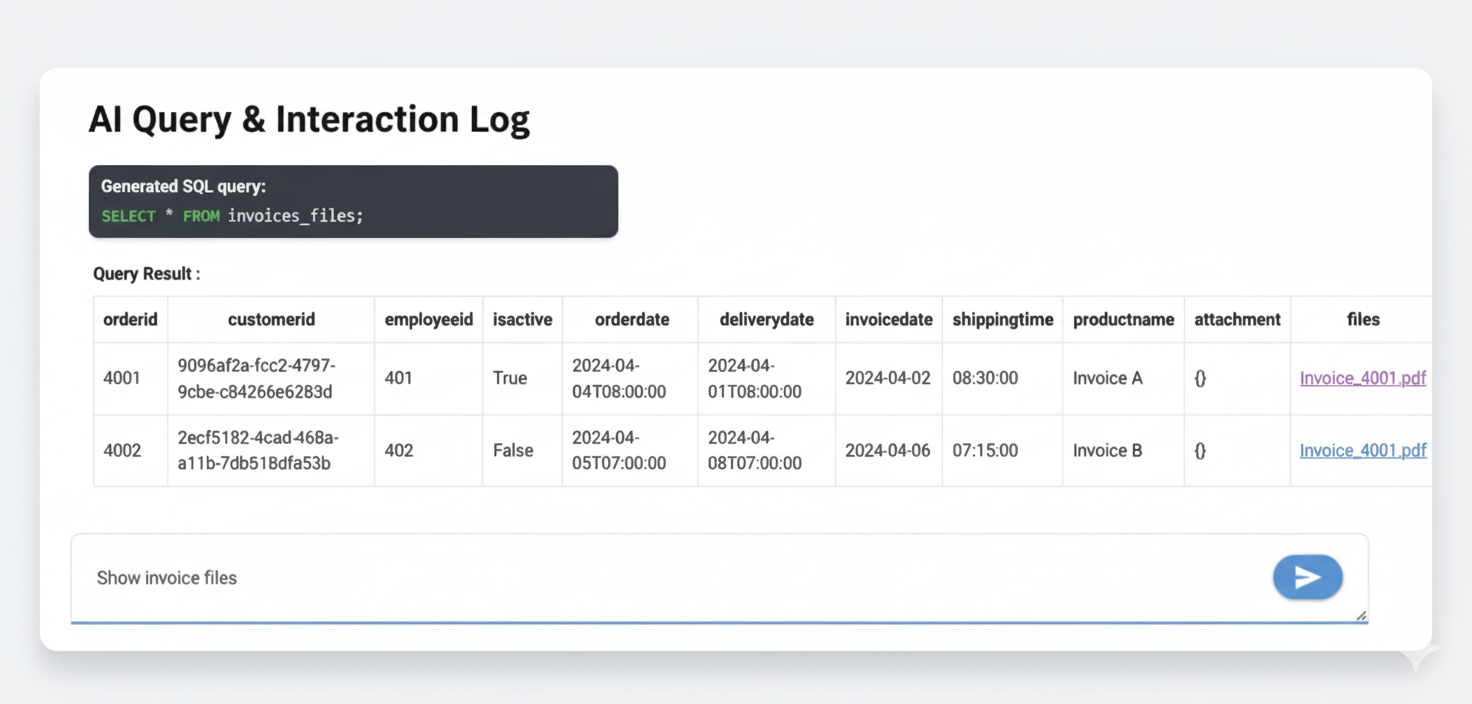This screenshot has width=1472, height=704.
Task: Click the 'False' isactive cell
Action: 513,450
